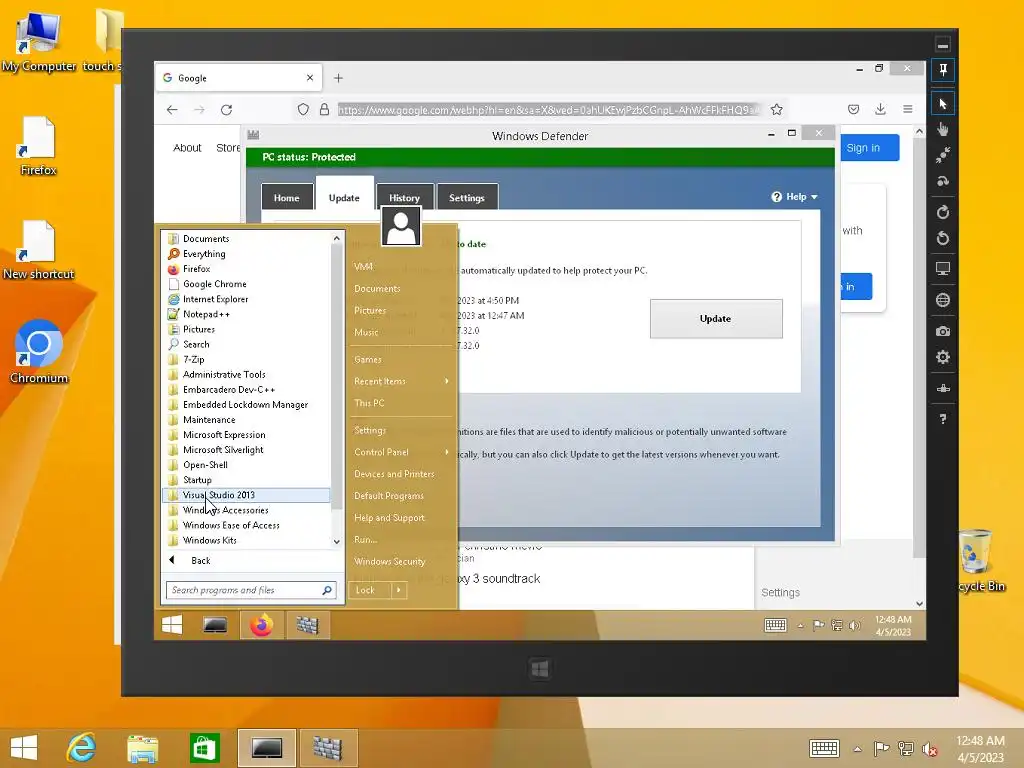Viewport: 1024px width, 768px height.
Task: Click the shield tracking protection icon
Action: click(303, 110)
